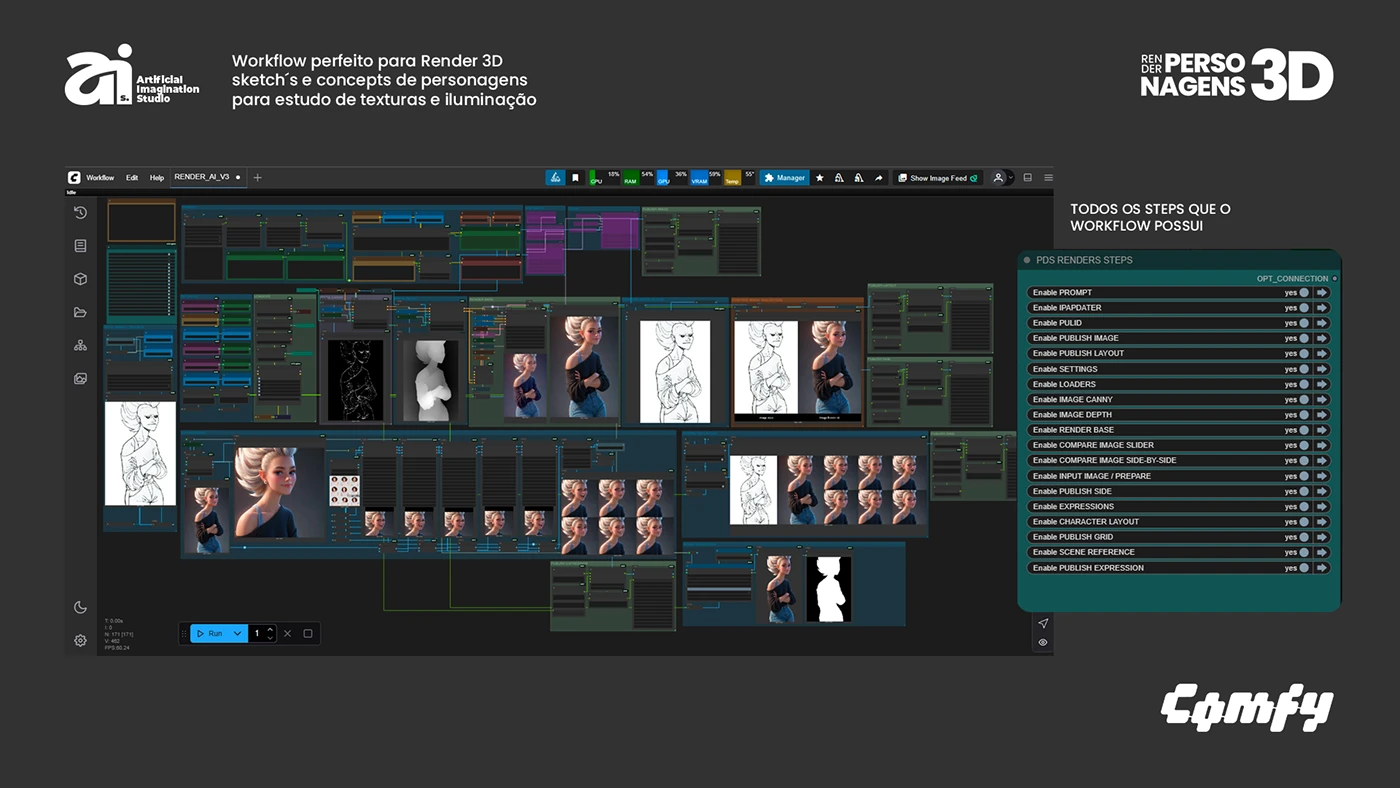Cancel current run with the X icon
This screenshot has width=1400, height=788.
pos(288,633)
